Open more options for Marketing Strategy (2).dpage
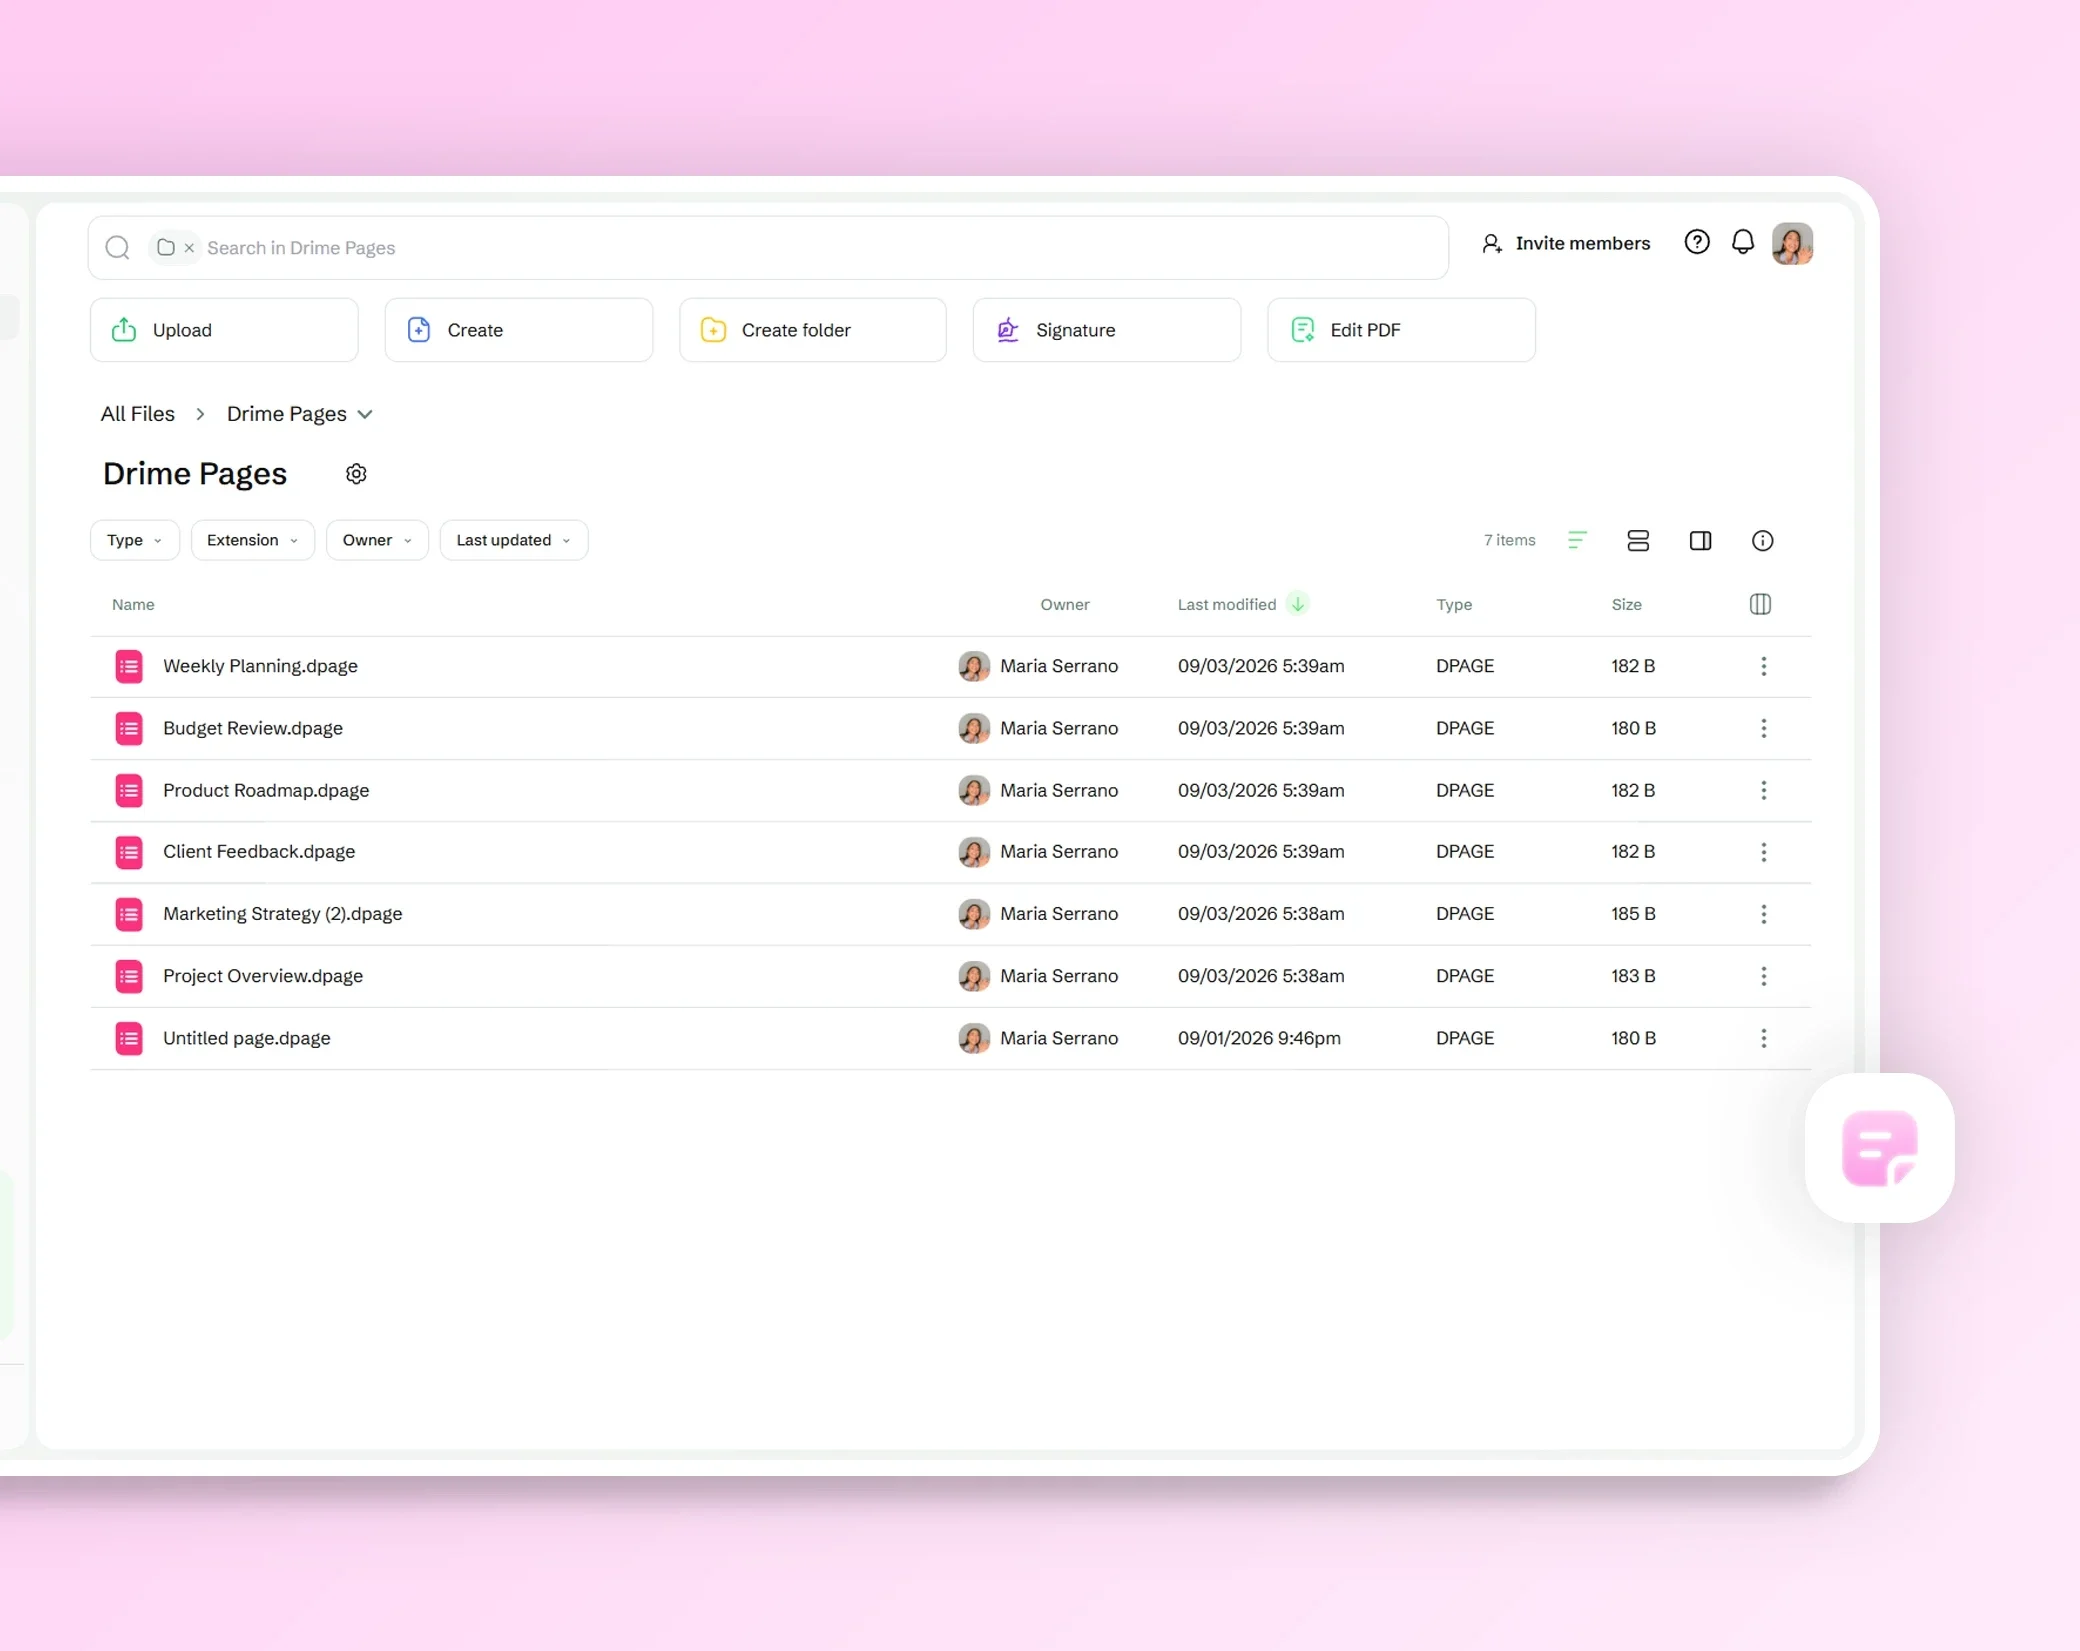 (1763, 914)
